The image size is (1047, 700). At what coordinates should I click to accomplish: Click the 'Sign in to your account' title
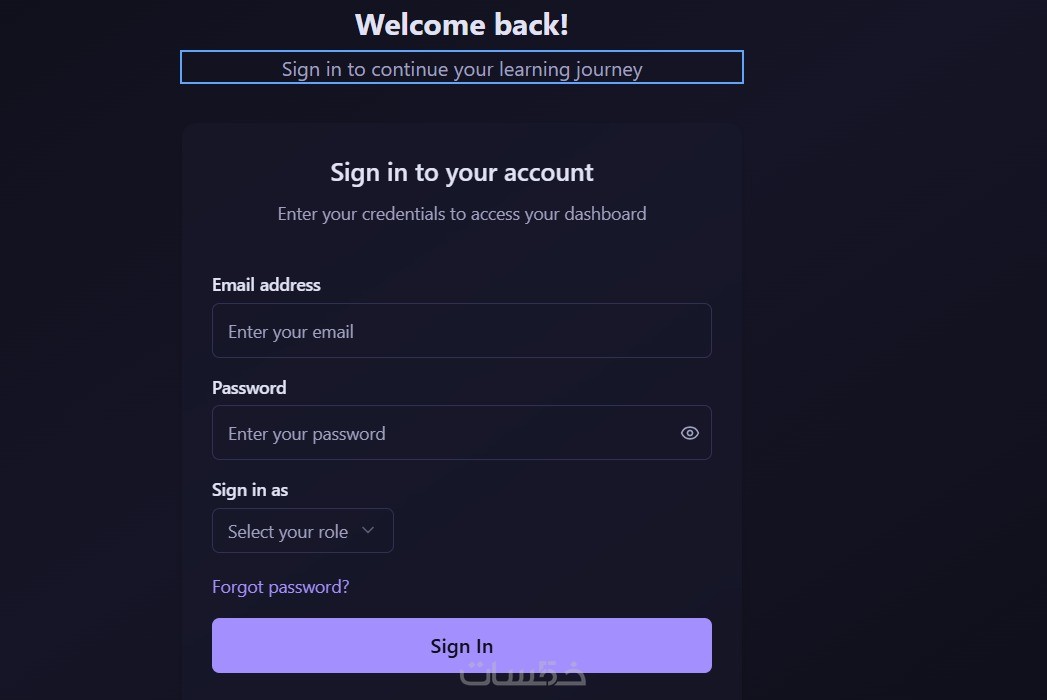pyautogui.click(x=462, y=173)
